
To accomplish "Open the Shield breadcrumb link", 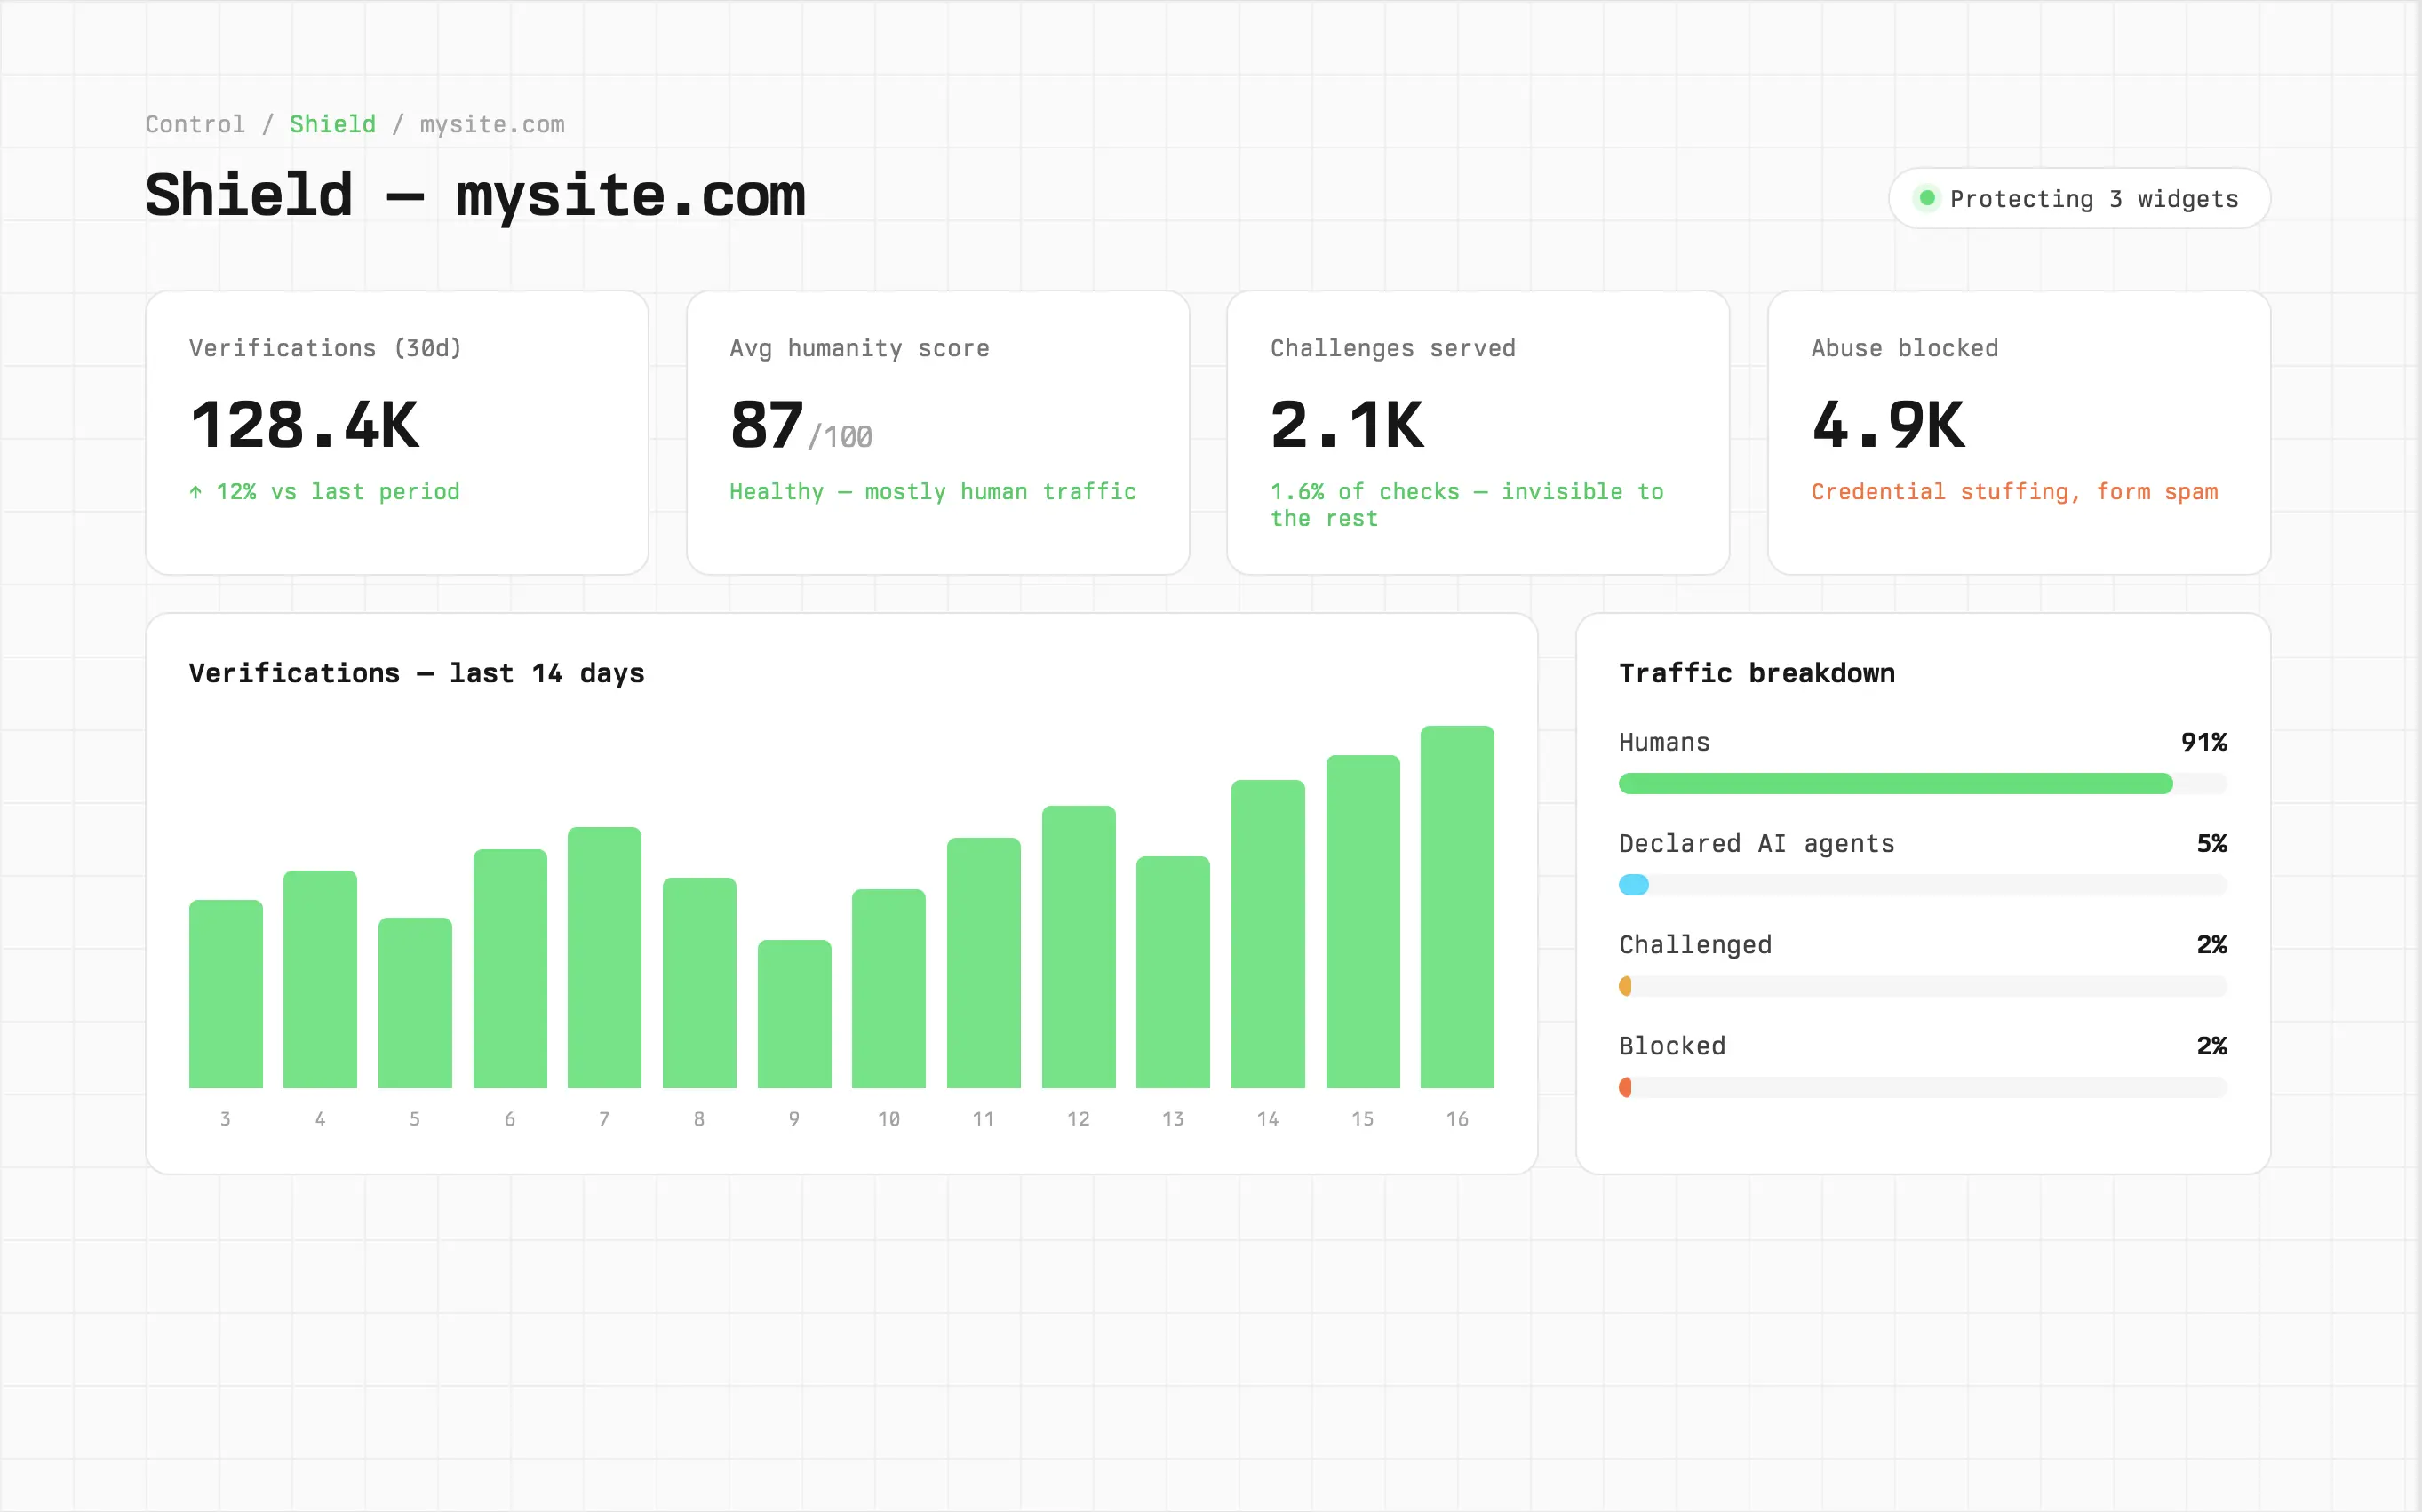I will [x=333, y=124].
